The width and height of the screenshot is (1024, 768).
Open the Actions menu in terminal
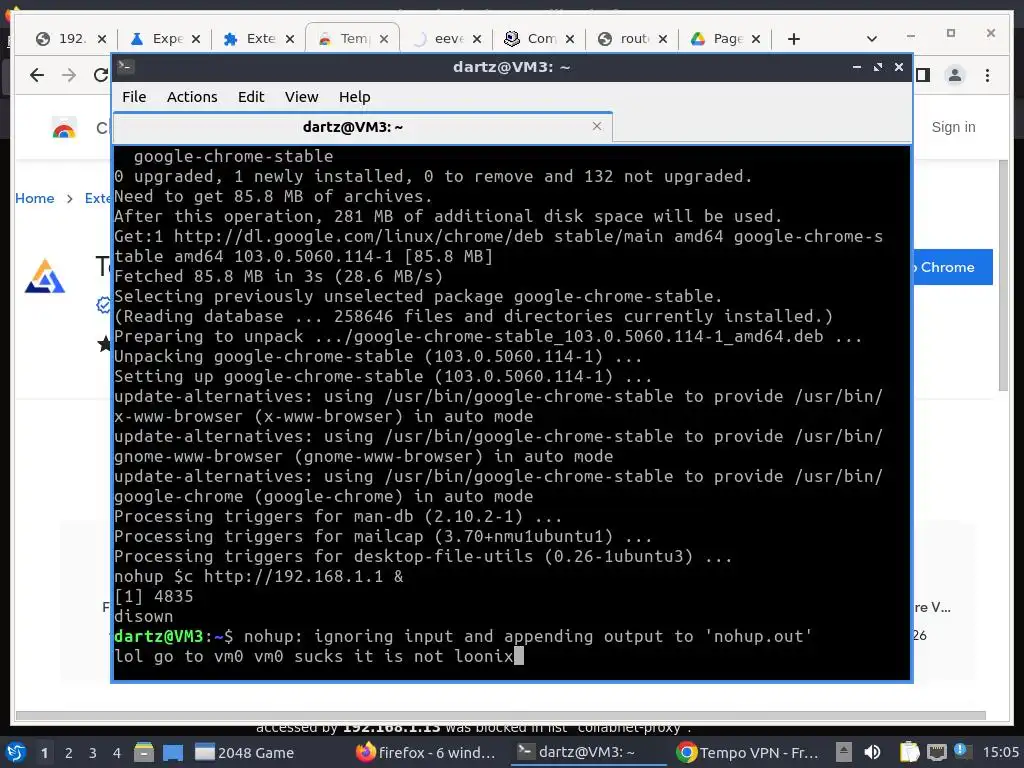(192, 97)
